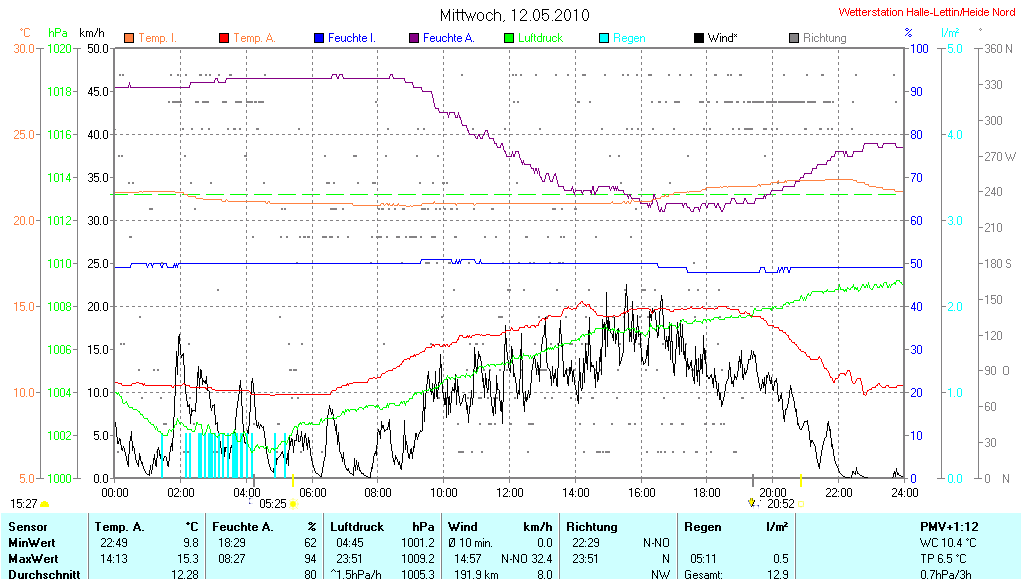Click the chart title Mittwoch, 12.05.2010
1021x579 pixels.
(x=514, y=15)
